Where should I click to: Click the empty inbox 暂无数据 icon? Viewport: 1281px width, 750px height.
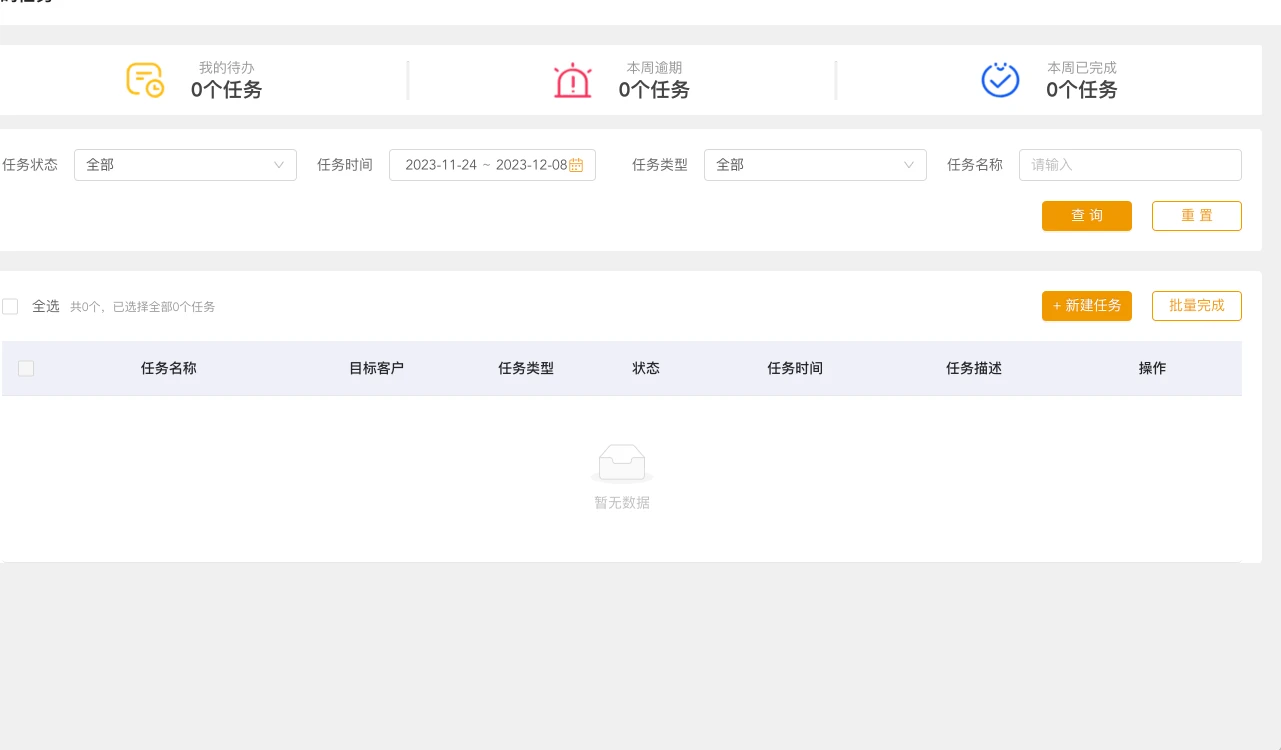click(x=622, y=464)
